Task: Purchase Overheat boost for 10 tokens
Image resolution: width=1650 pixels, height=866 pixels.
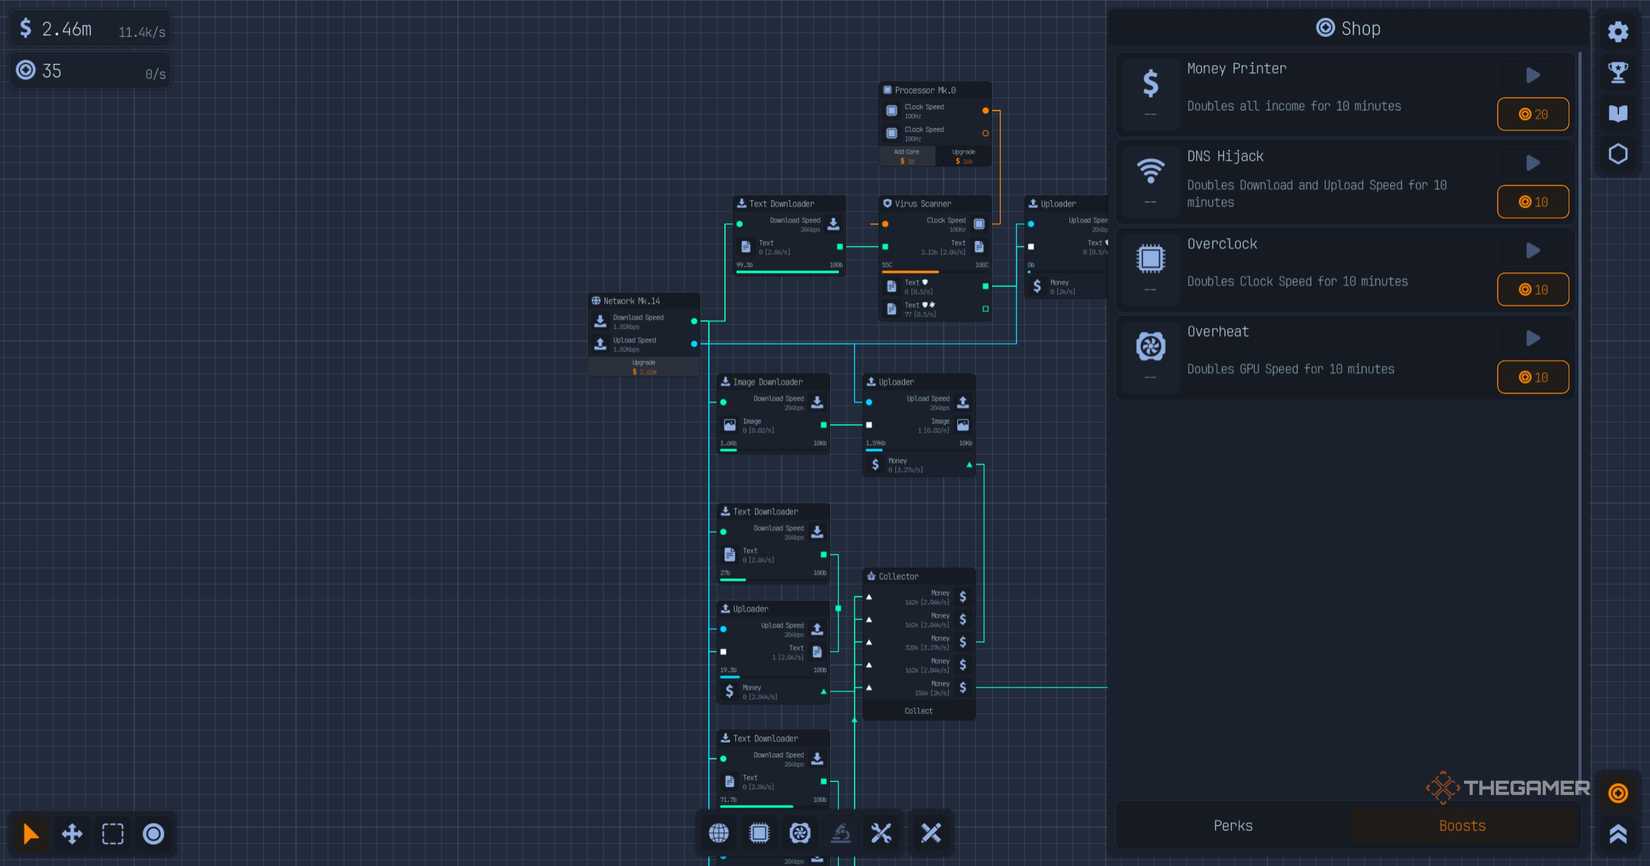Action: pyautogui.click(x=1532, y=377)
